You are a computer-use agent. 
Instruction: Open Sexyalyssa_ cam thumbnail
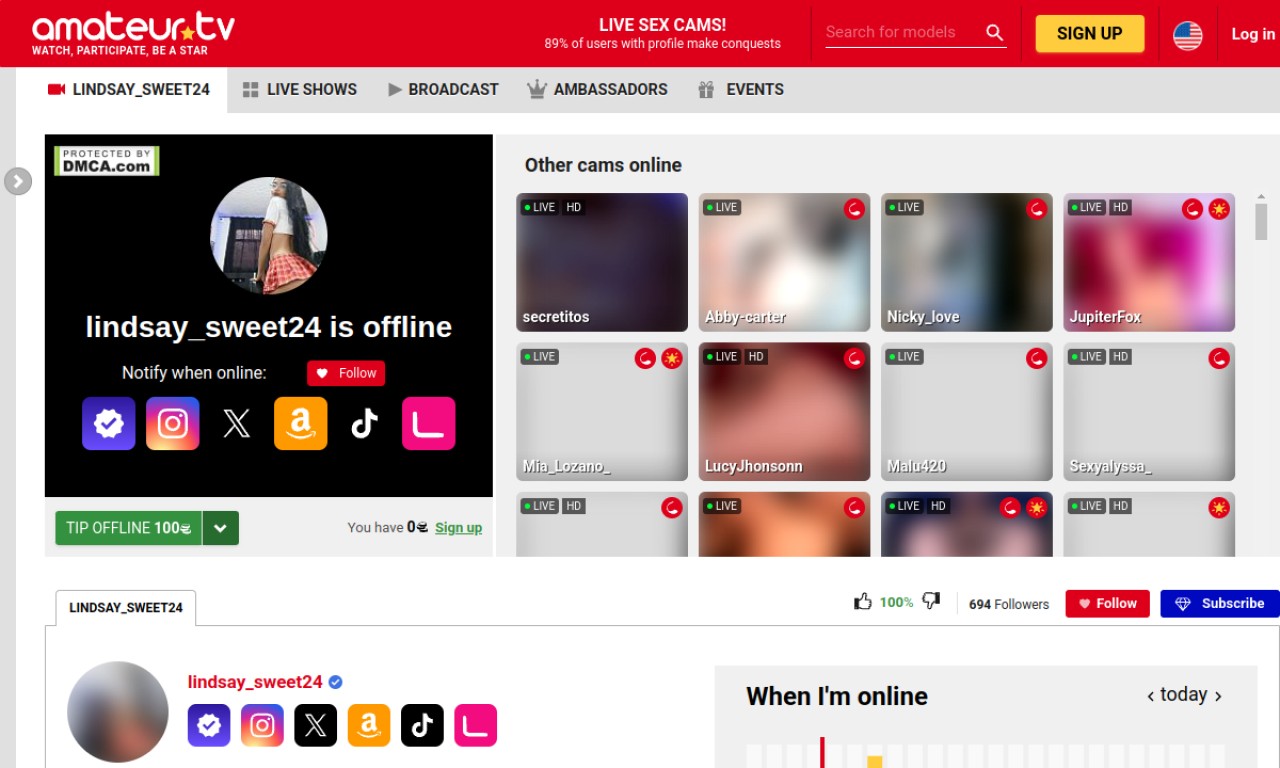coord(1149,411)
